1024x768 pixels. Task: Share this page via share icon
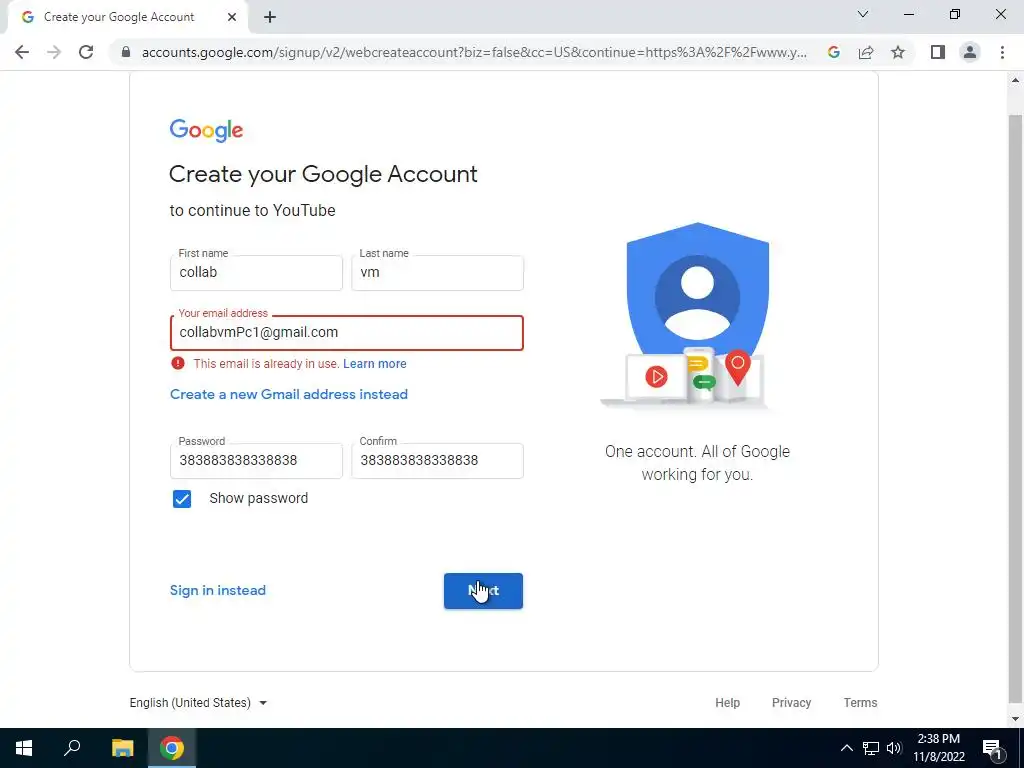866,52
